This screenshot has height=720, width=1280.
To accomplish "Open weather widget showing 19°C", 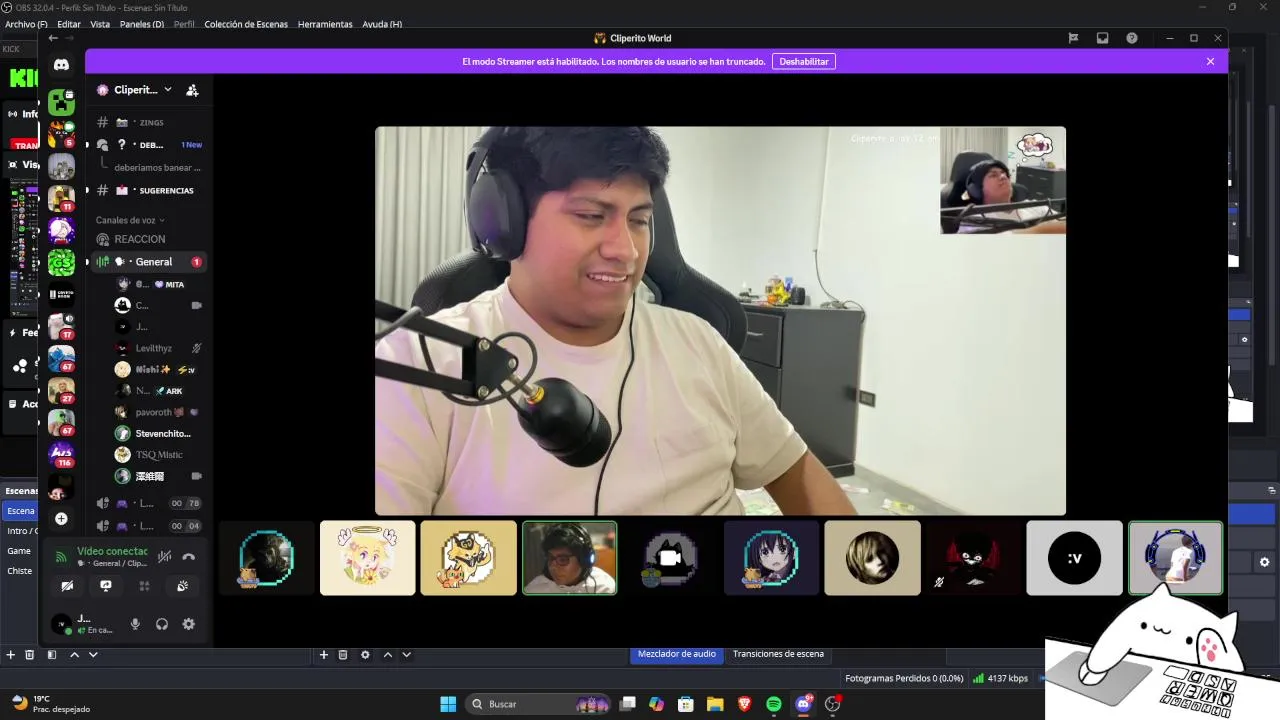I will (48, 704).
